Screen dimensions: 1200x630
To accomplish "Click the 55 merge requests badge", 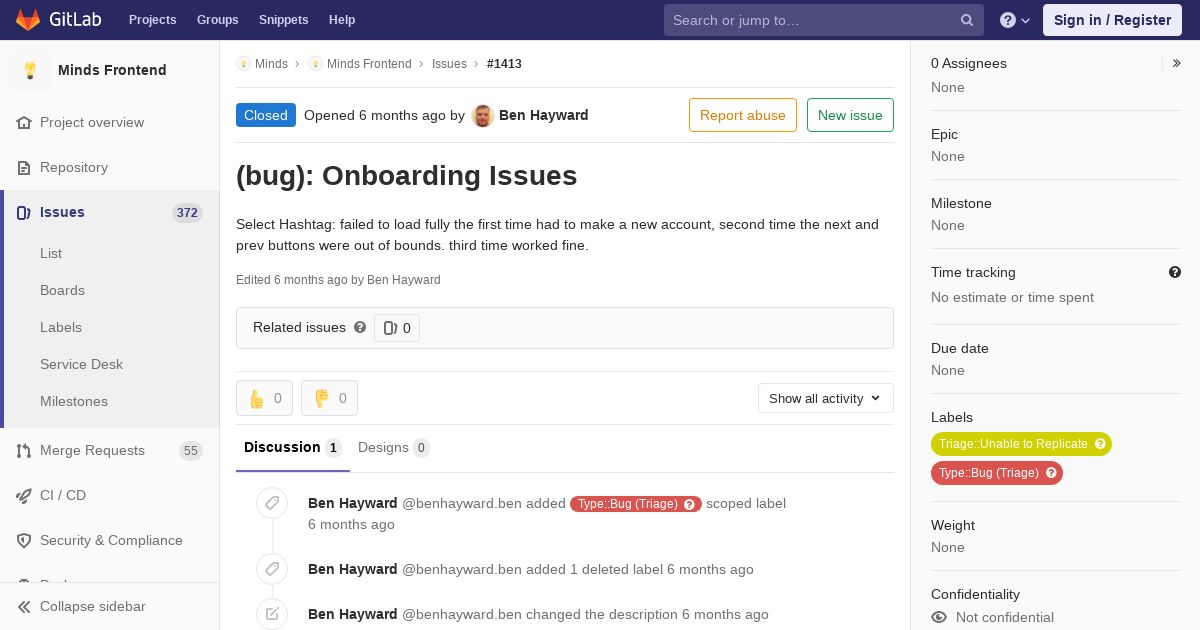I will [190, 451].
